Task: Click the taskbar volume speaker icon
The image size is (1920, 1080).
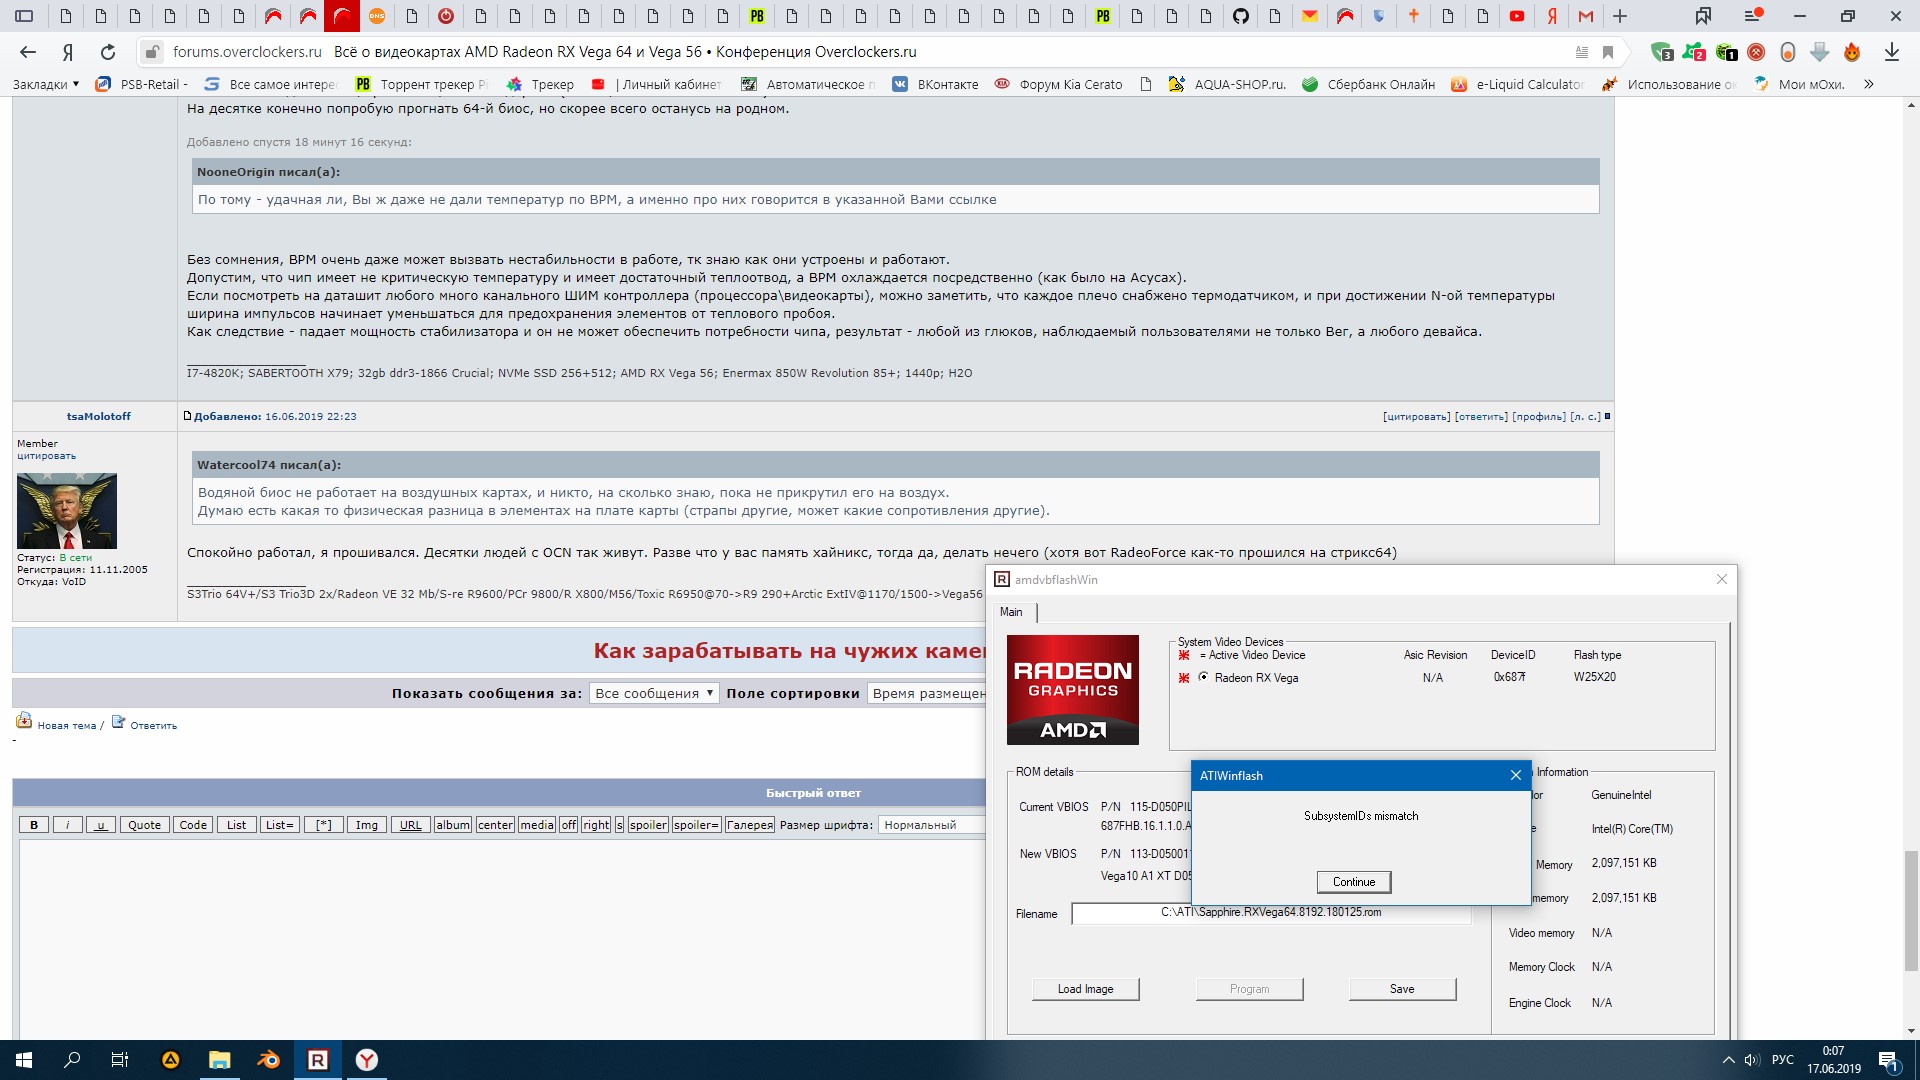Action: point(1751,1060)
